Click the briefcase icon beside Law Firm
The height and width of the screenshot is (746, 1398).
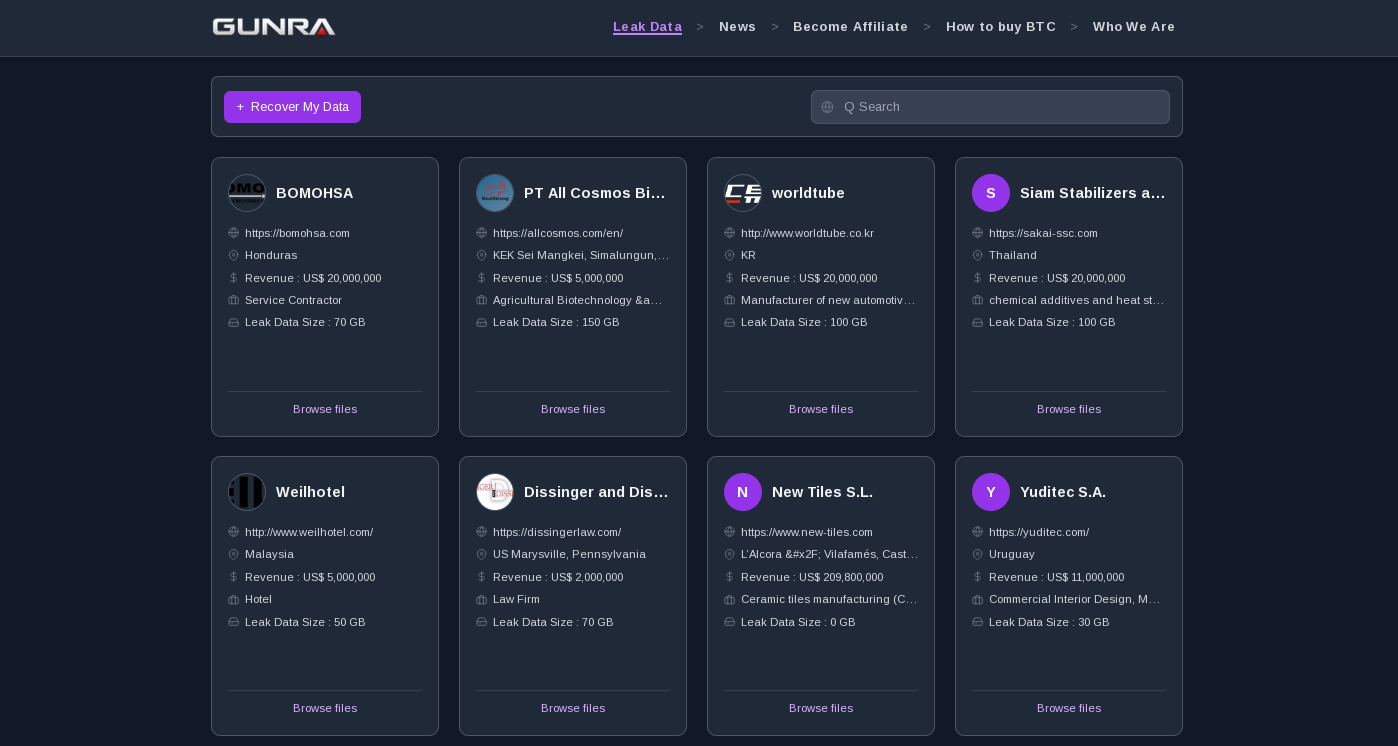[x=482, y=599]
